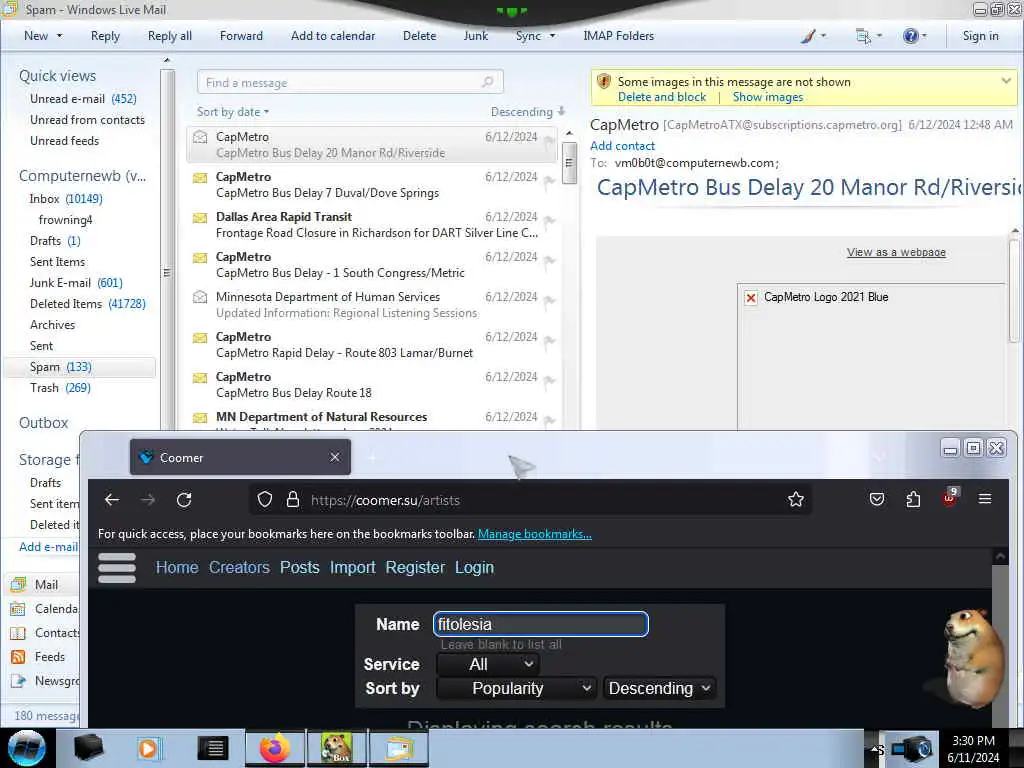Click the Show images link
This screenshot has width=1024, height=768.
(x=767, y=97)
